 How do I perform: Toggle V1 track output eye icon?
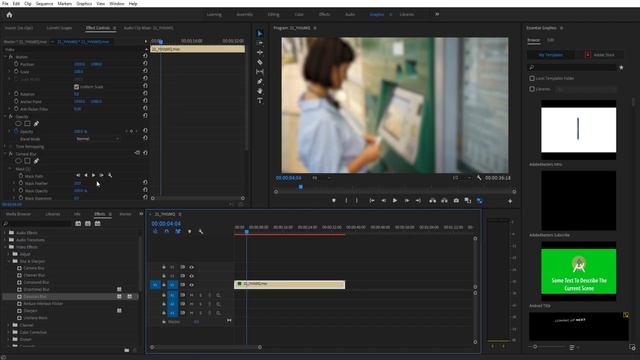[x=191, y=285]
